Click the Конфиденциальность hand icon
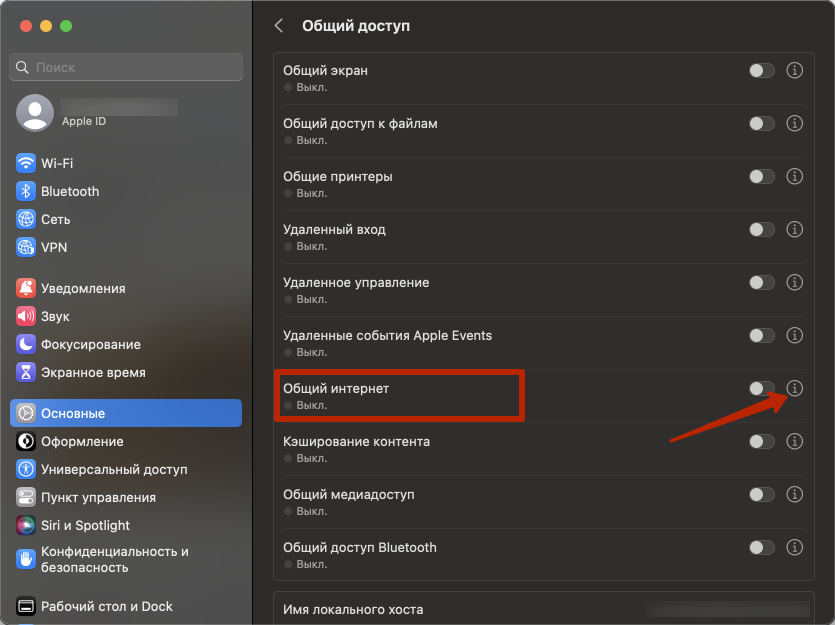Screen dimensions: 835x625 tap(26, 559)
